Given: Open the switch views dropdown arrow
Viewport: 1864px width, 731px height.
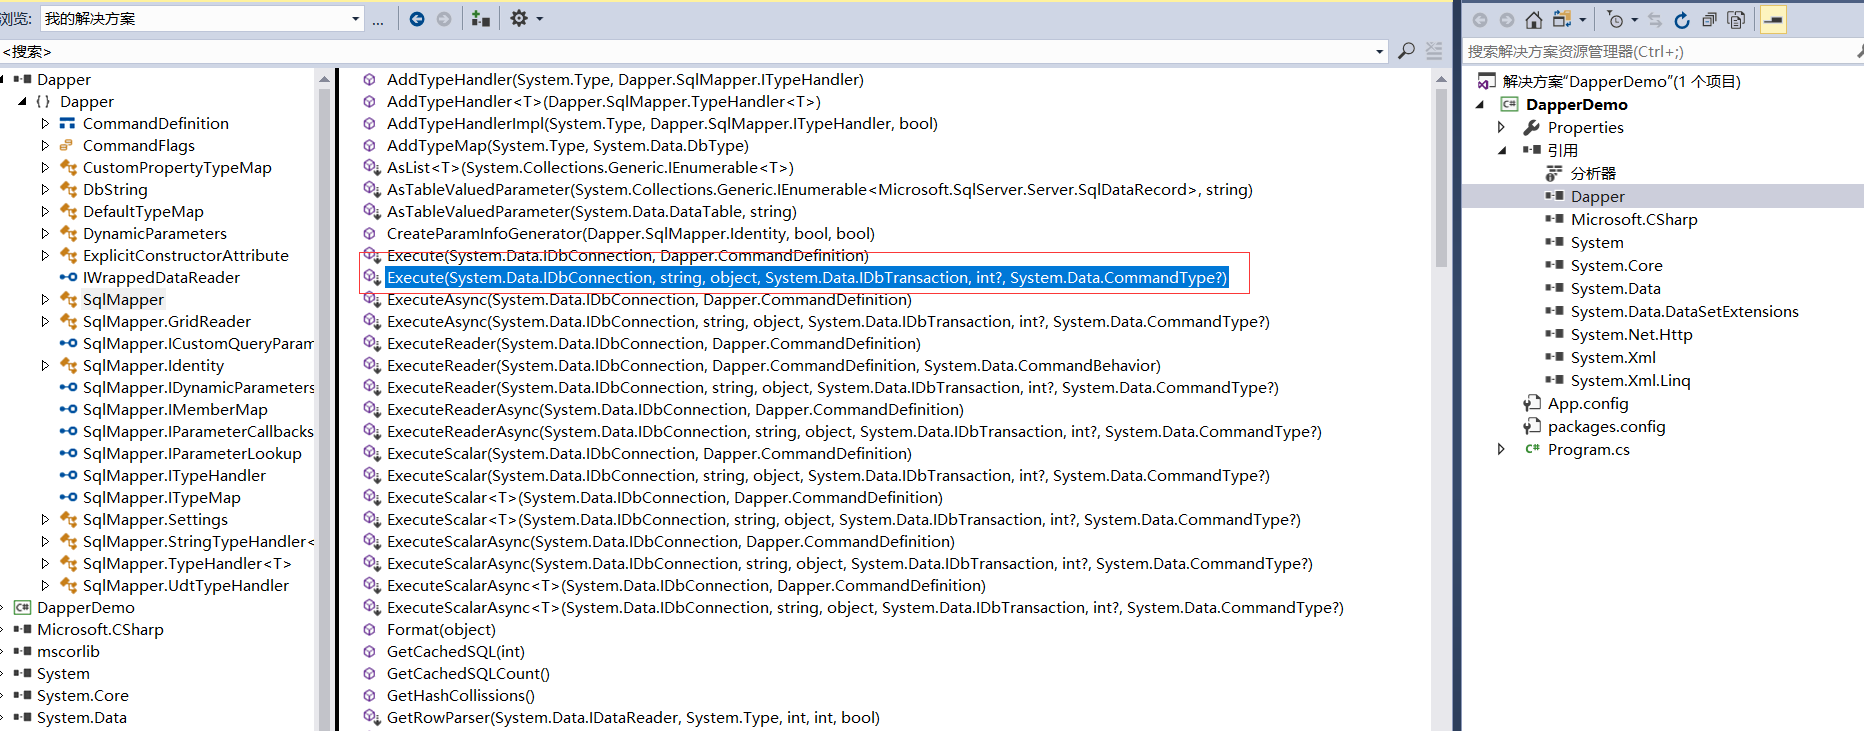Looking at the screenshot, I should (1583, 20).
